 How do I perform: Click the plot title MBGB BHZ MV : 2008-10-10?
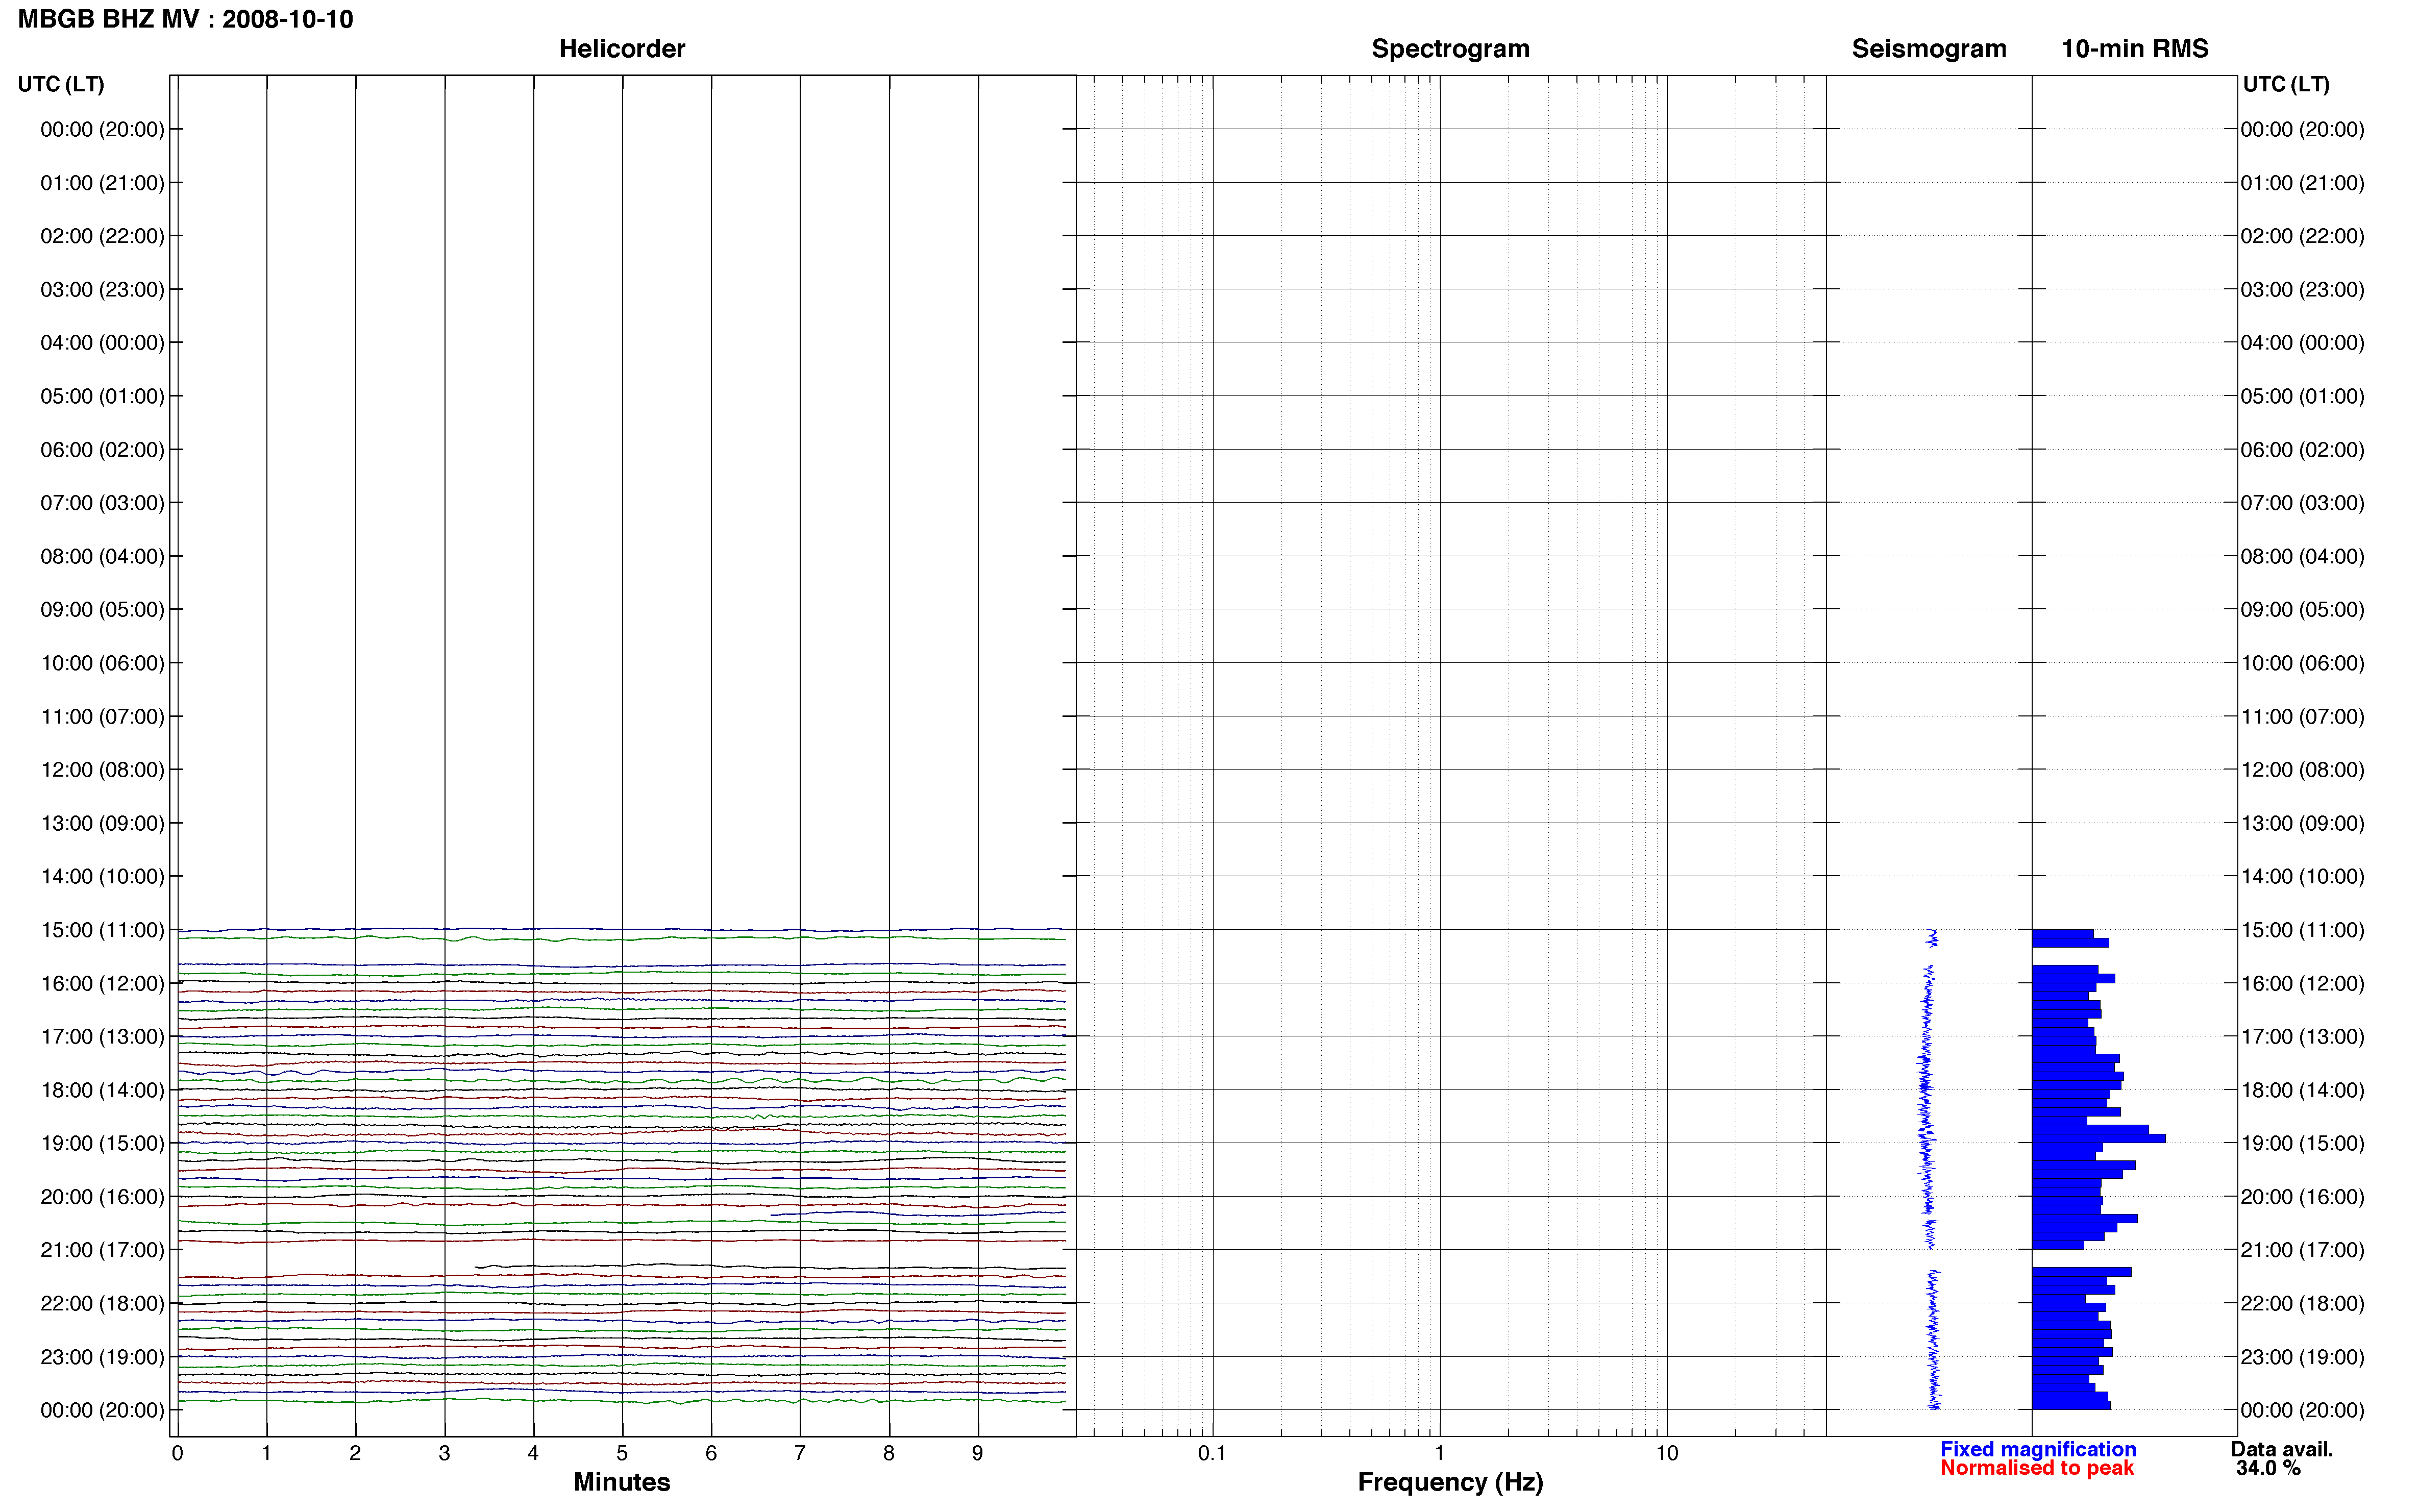tap(185, 19)
